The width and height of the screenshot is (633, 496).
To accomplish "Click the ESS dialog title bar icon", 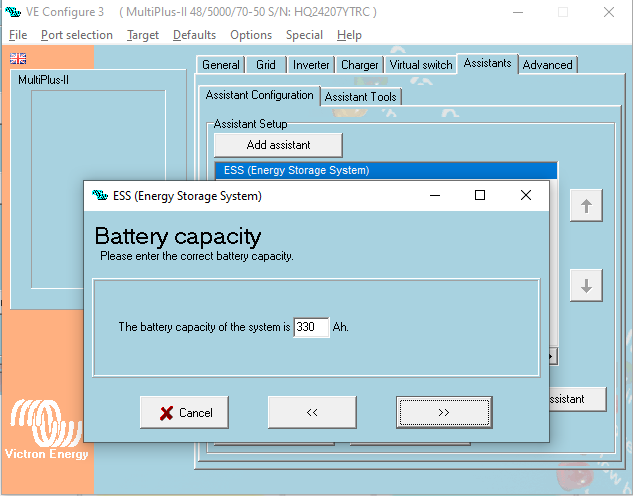I will click(99, 196).
